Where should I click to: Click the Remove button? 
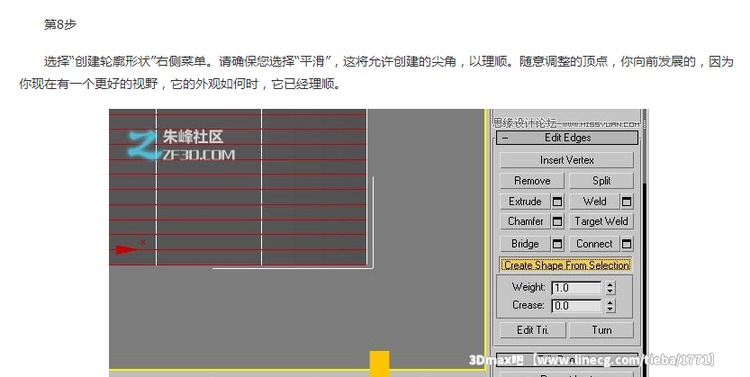point(532,181)
